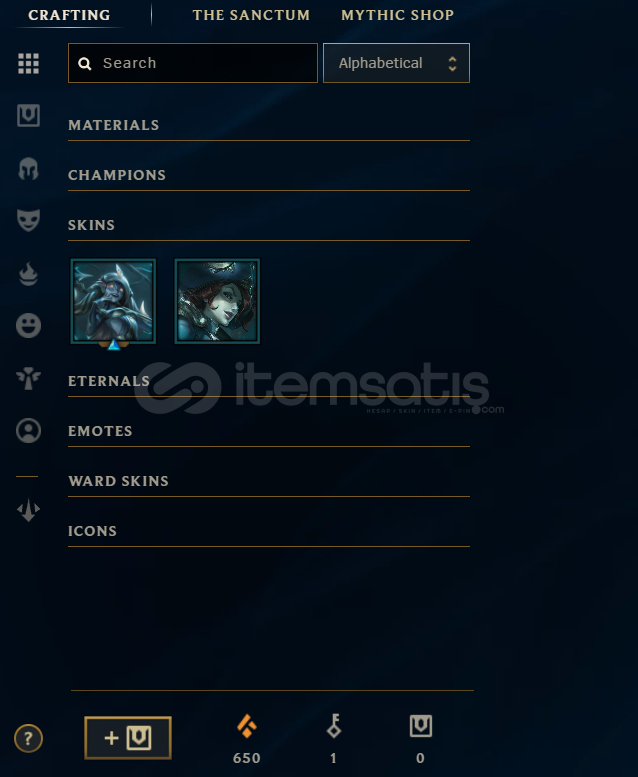
Task: Go to the Crafting tab
Action: (69, 15)
